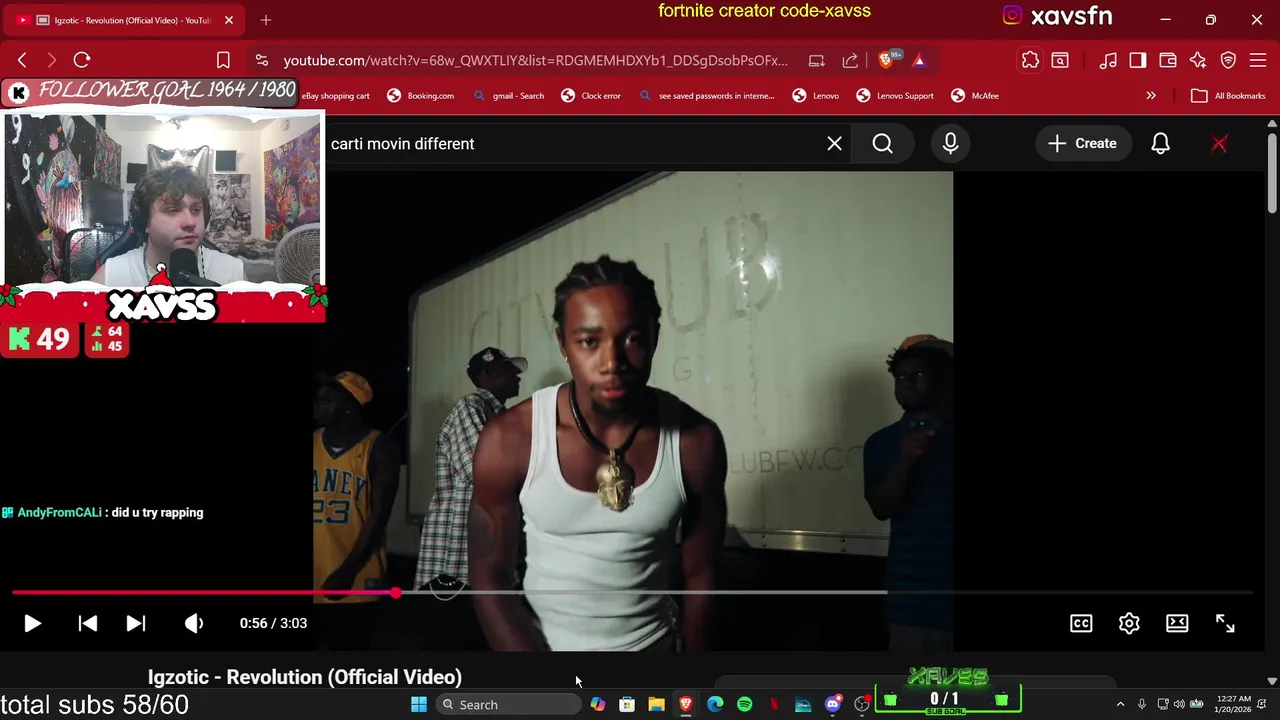Open the YouTube Create menu

[x=1082, y=144]
